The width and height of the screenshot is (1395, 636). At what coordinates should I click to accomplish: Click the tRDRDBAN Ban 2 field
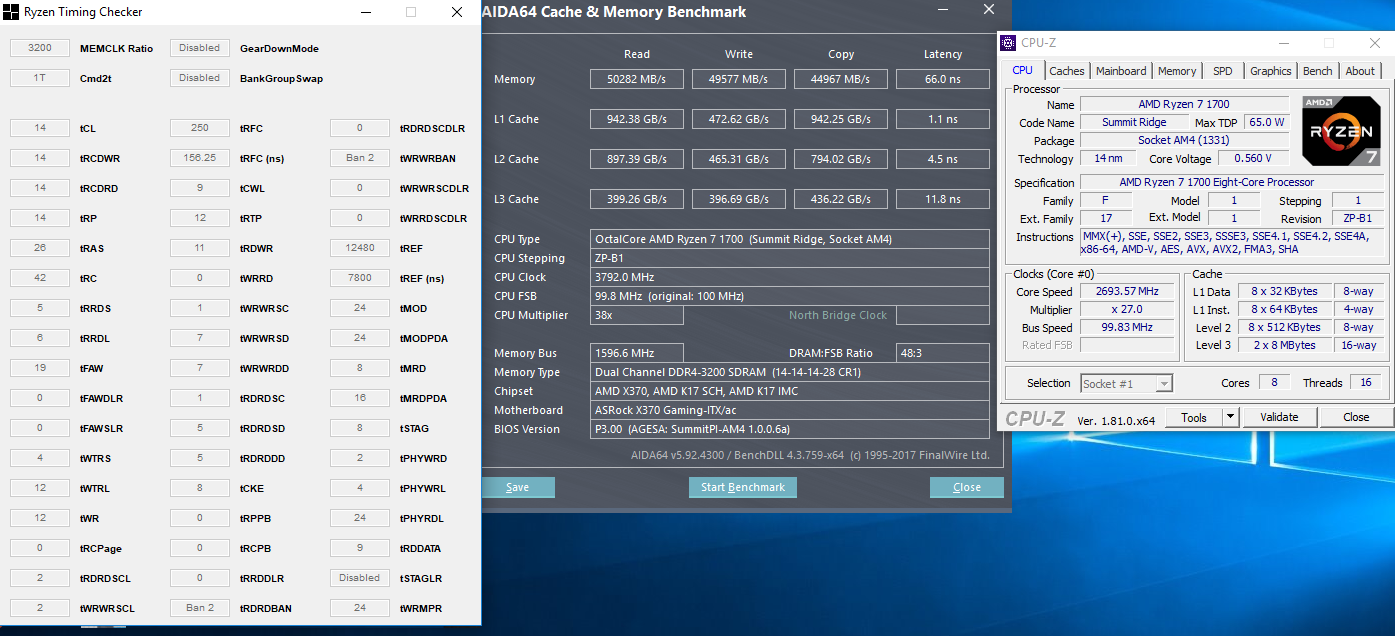[200, 608]
